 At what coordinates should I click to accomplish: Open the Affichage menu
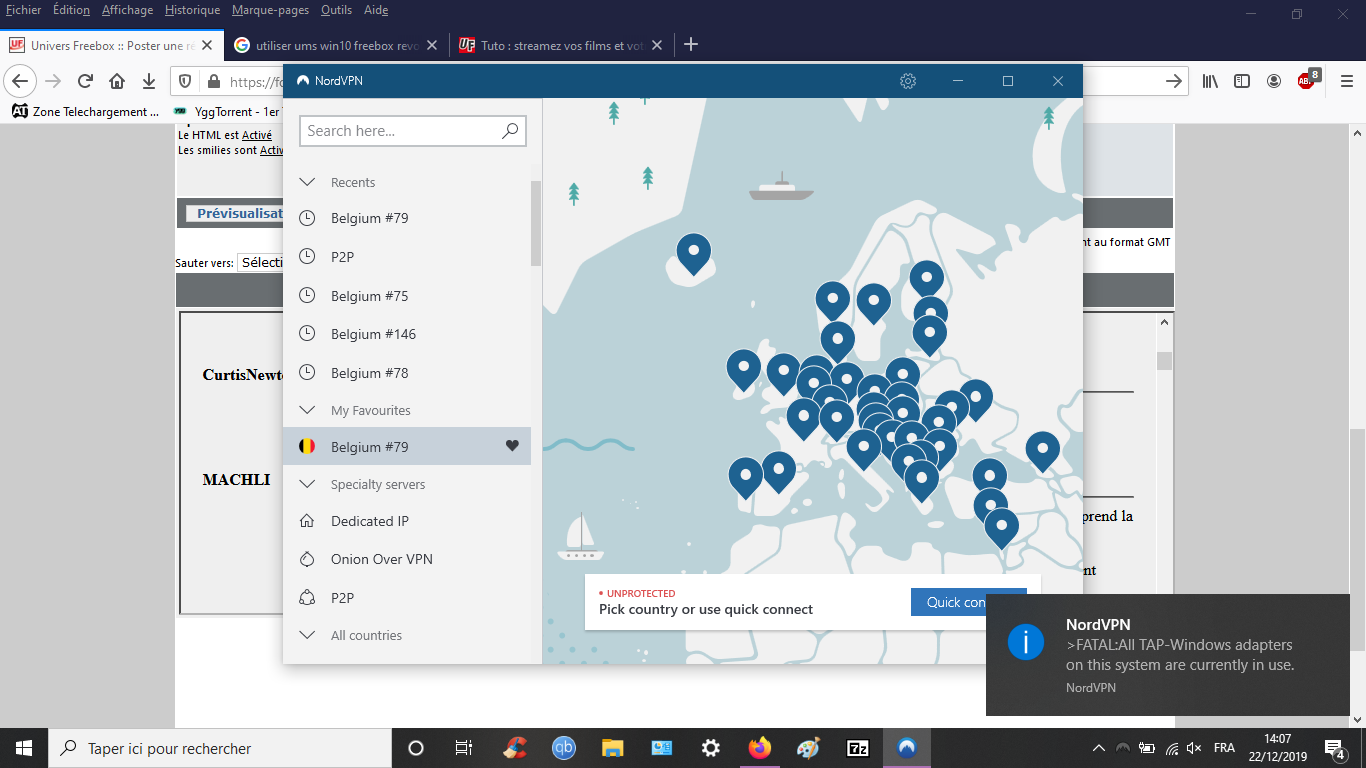127,10
